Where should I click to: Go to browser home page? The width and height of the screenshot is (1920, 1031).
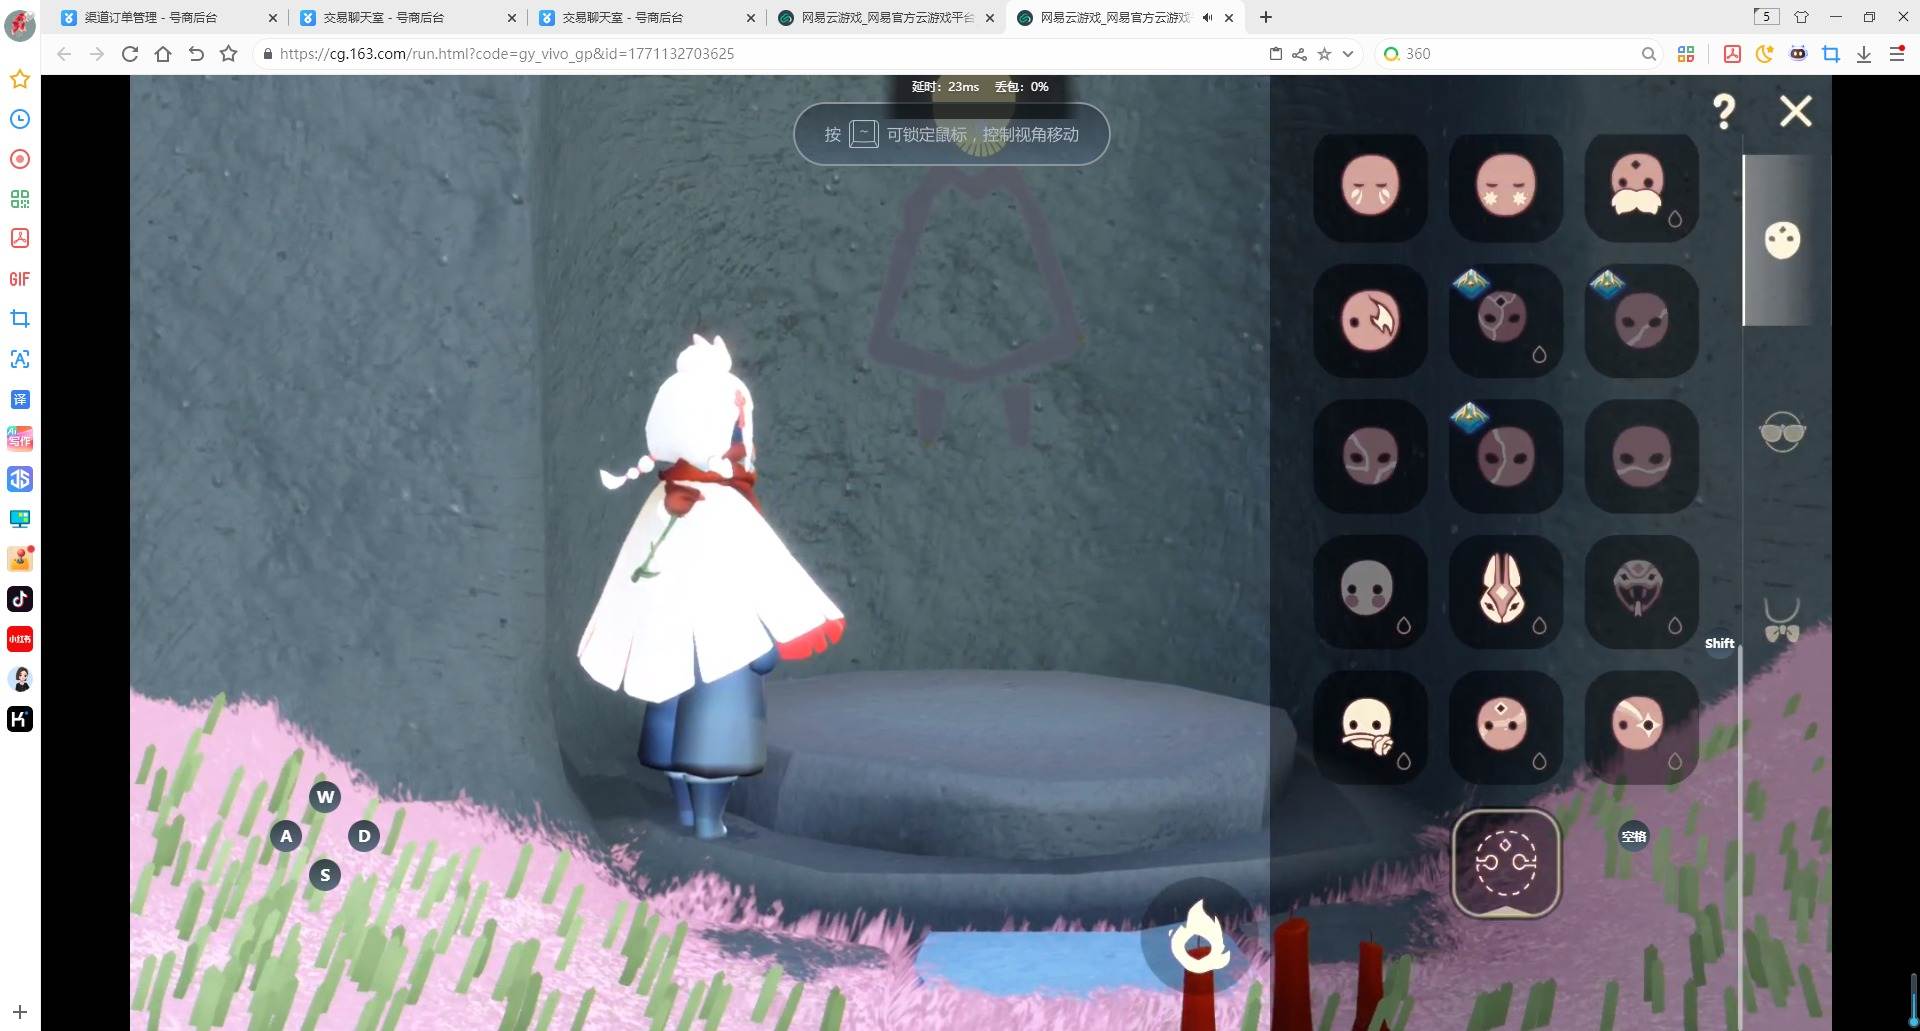(163, 54)
